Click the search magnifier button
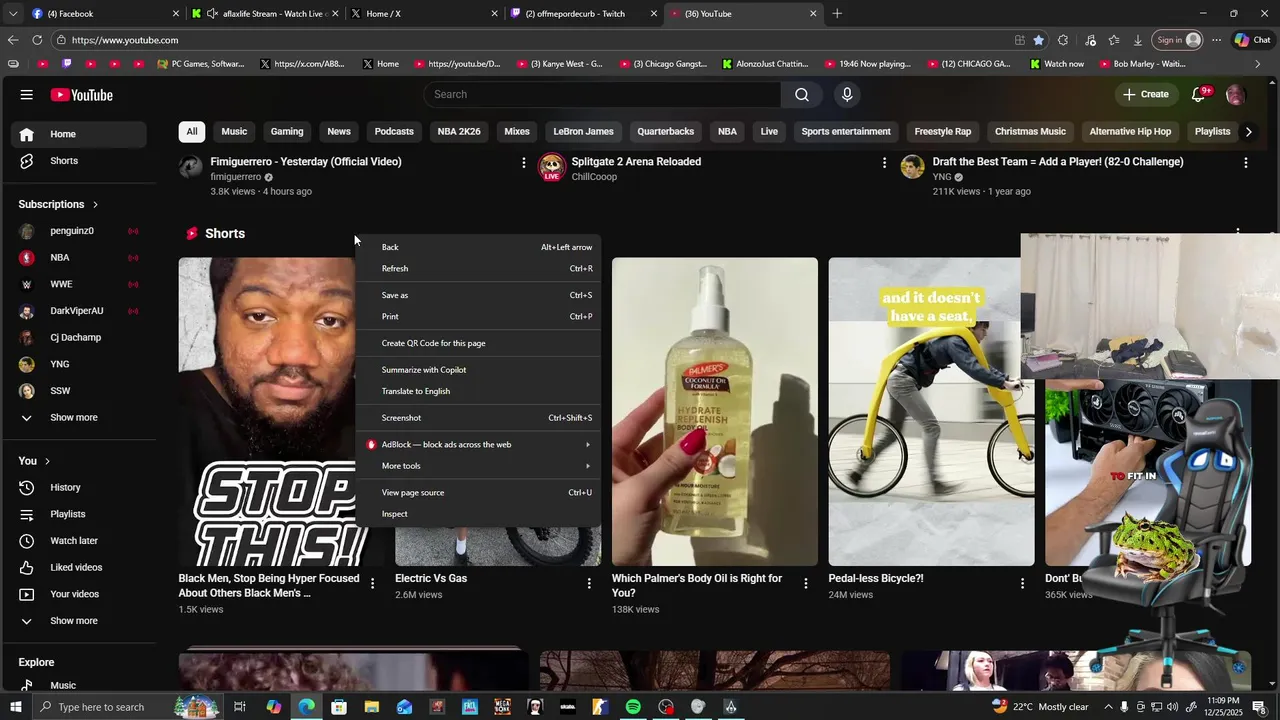The width and height of the screenshot is (1280, 720). [x=802, y=94]
